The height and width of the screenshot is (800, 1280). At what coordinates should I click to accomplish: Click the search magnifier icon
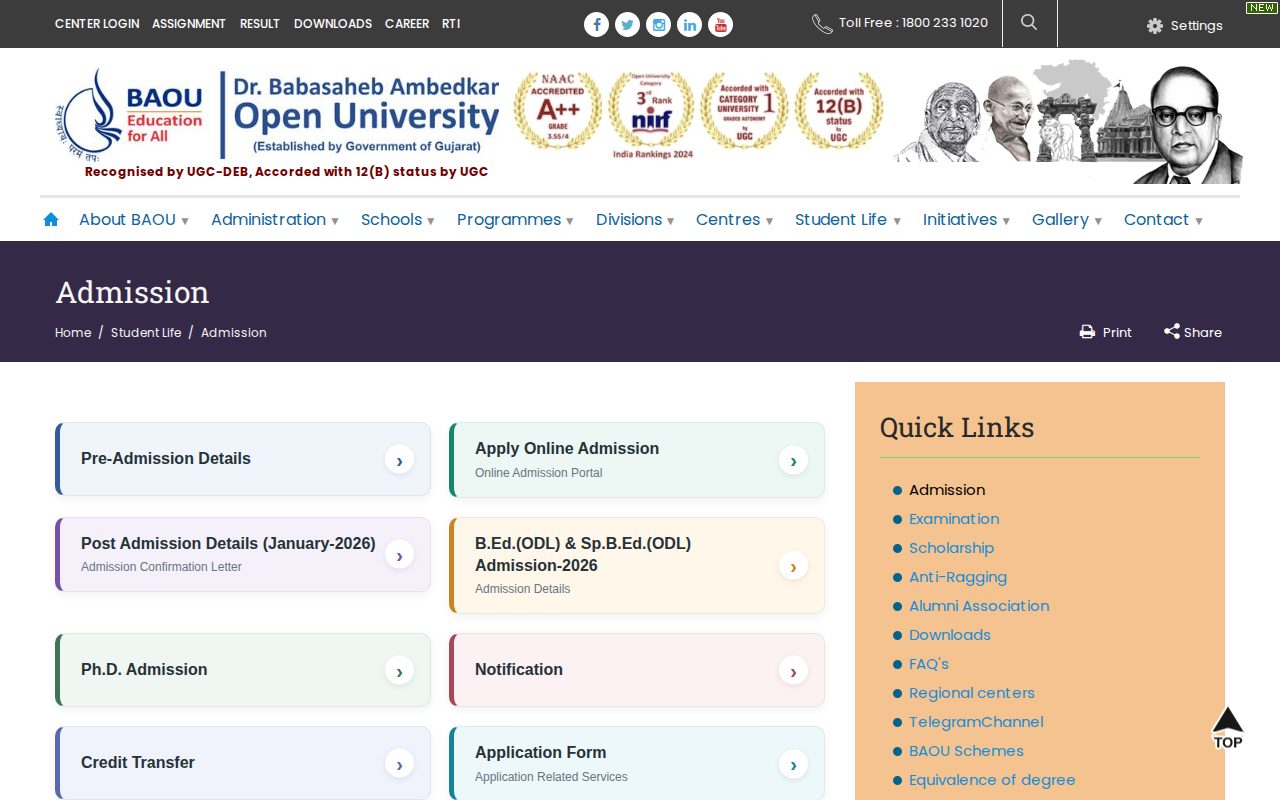tap(1029, 22)
